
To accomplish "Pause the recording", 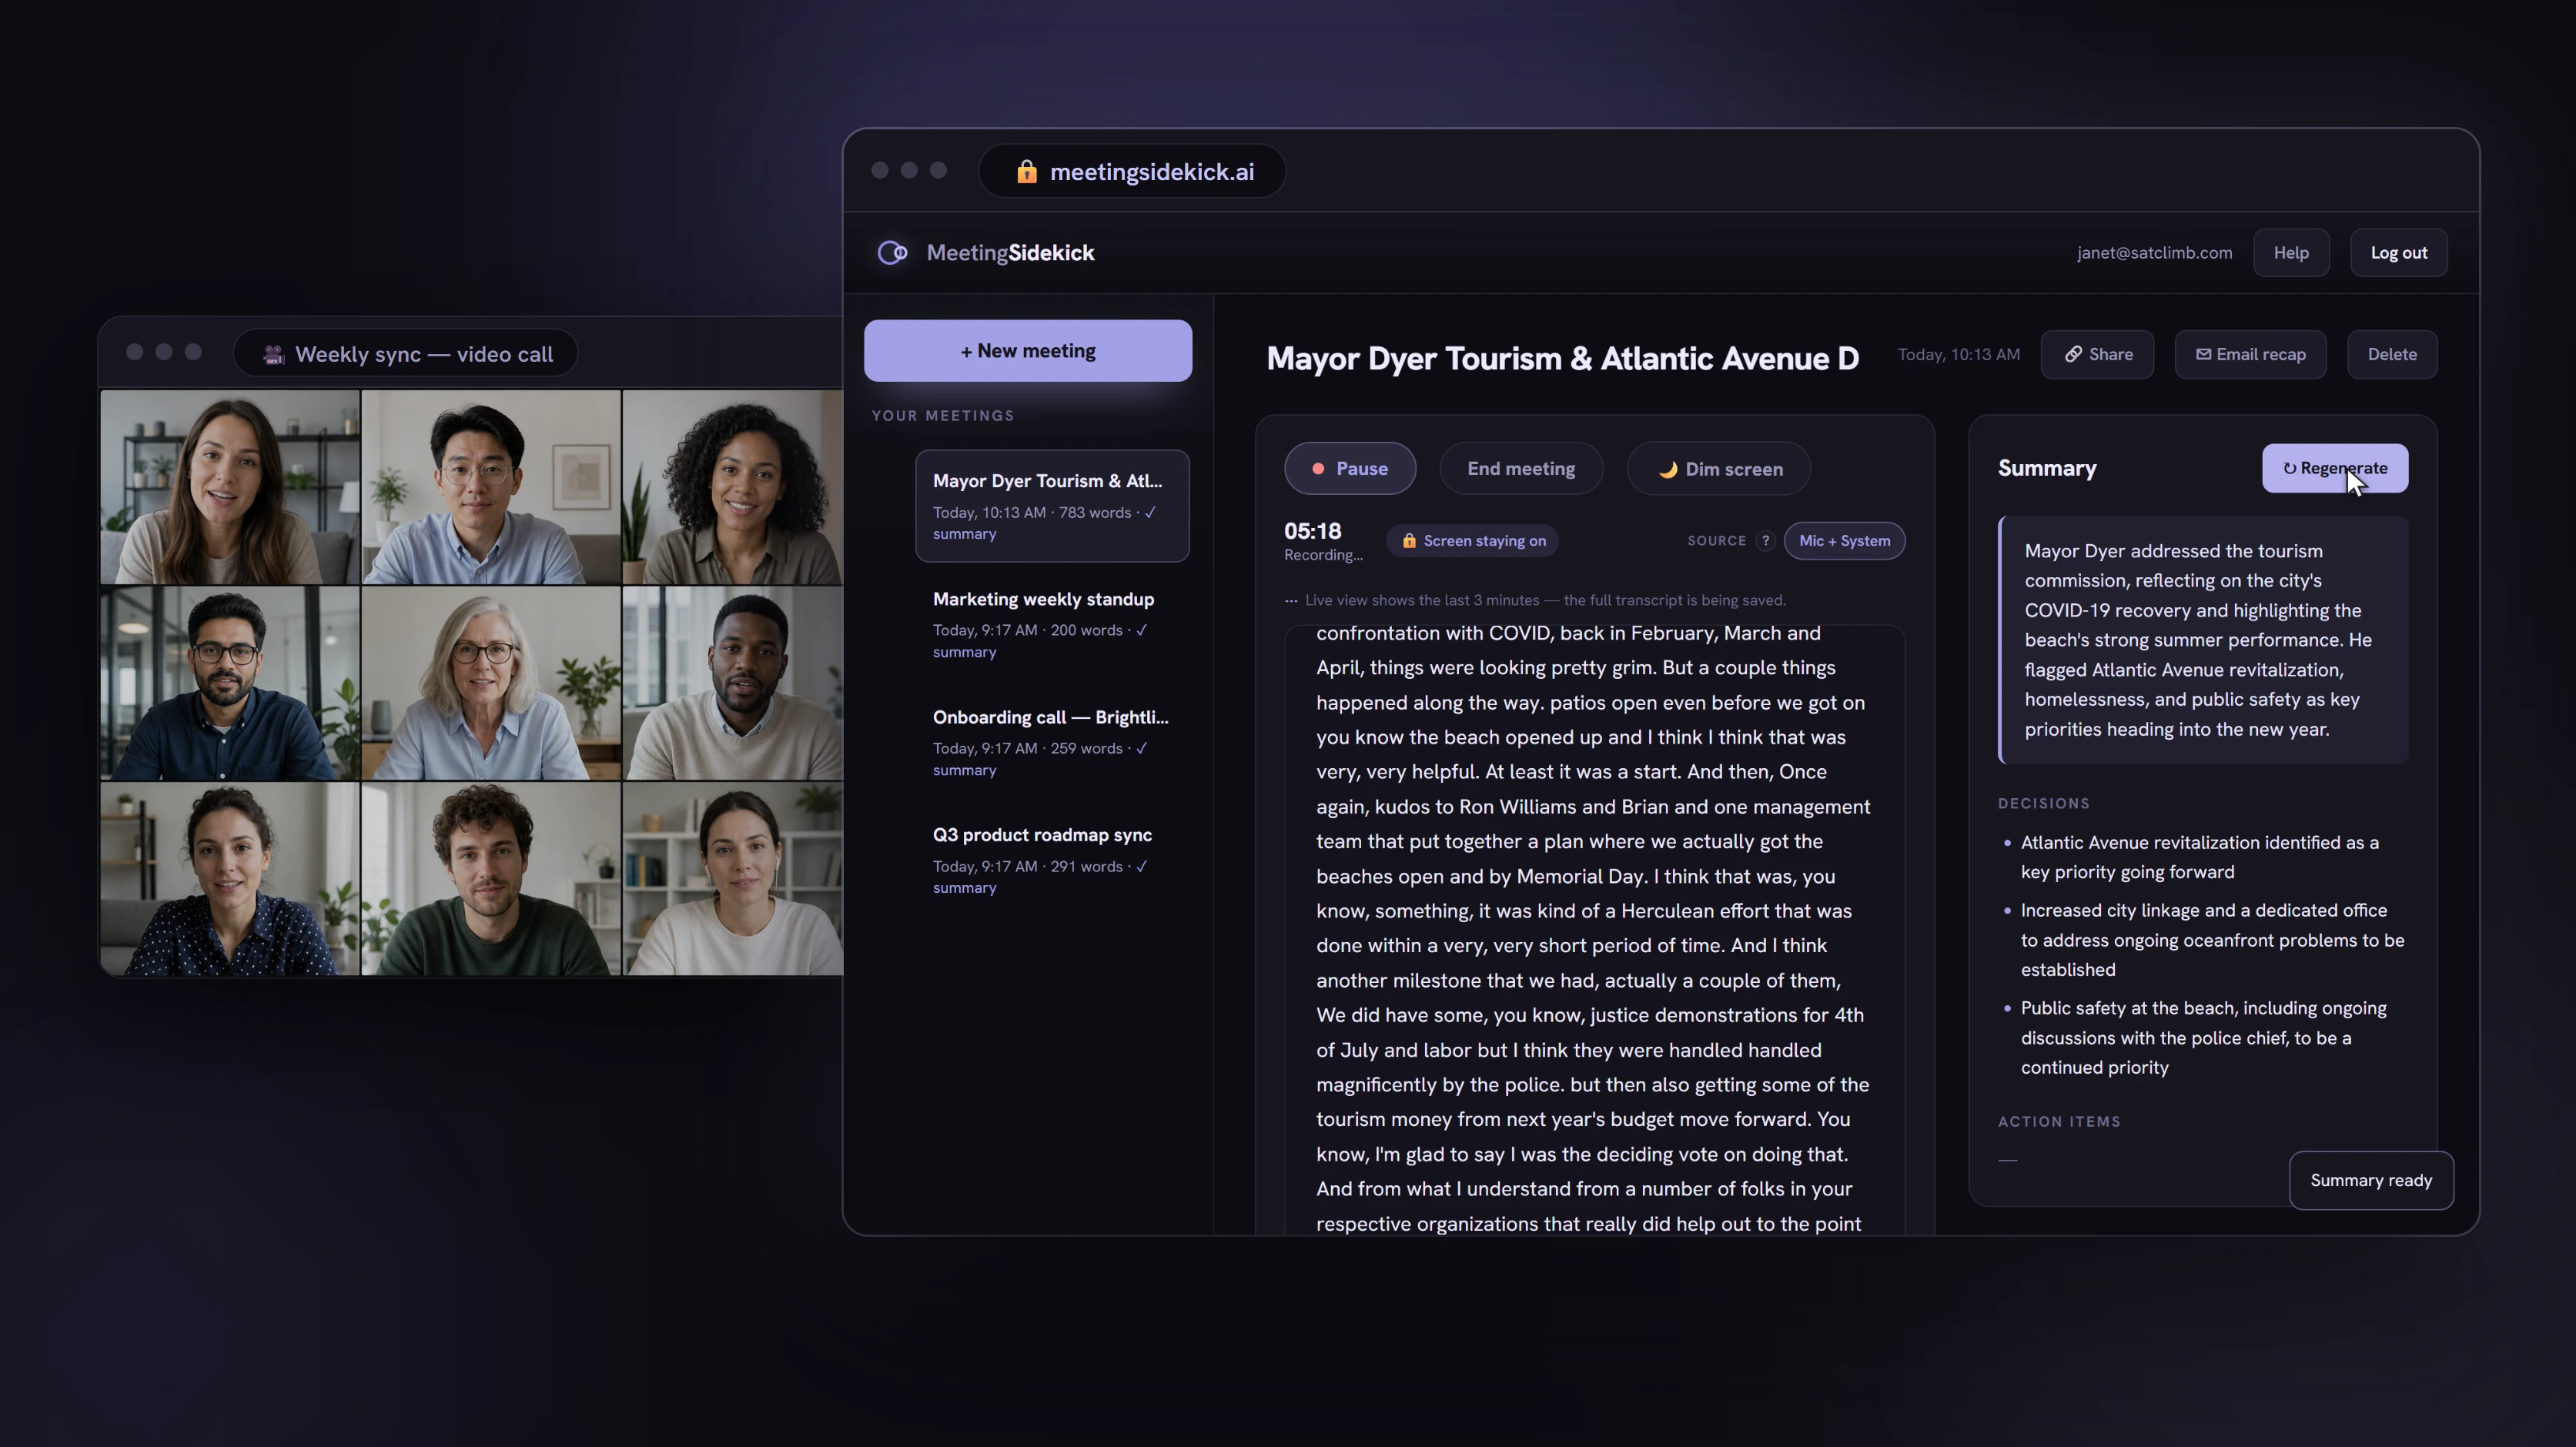I will point(1350,469).
